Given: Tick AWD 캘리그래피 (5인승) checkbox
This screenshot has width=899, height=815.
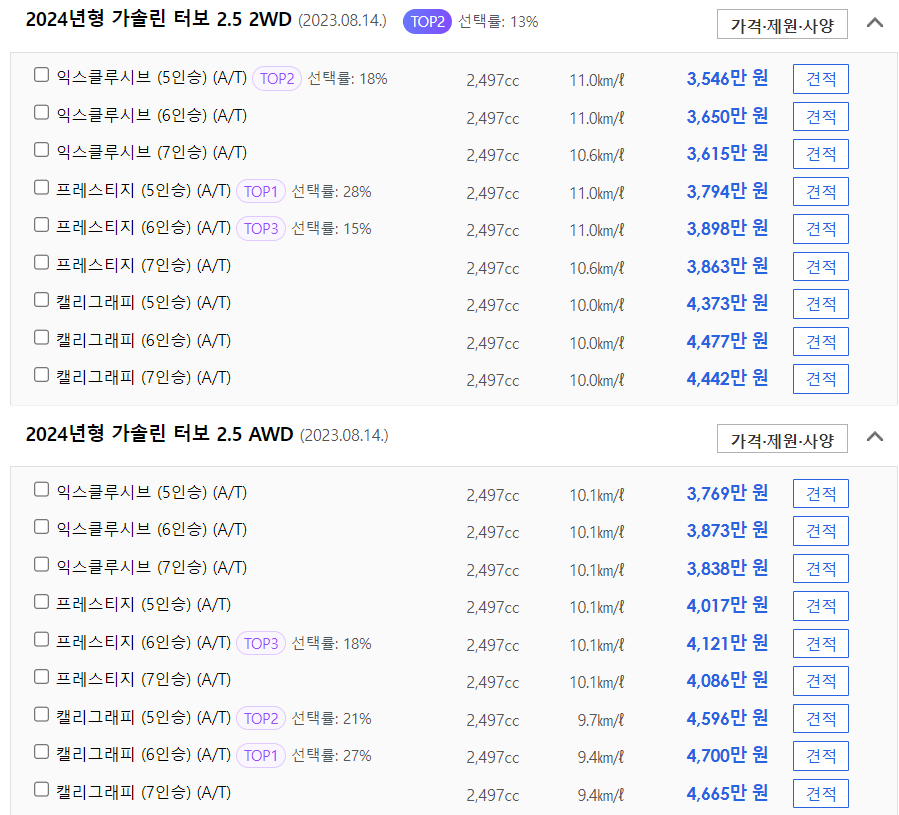Looking at the screenshot, I should [x=41, y=714].
